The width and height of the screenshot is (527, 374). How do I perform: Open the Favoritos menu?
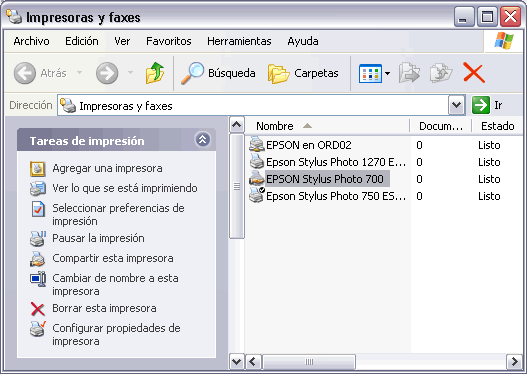[169, 41]
